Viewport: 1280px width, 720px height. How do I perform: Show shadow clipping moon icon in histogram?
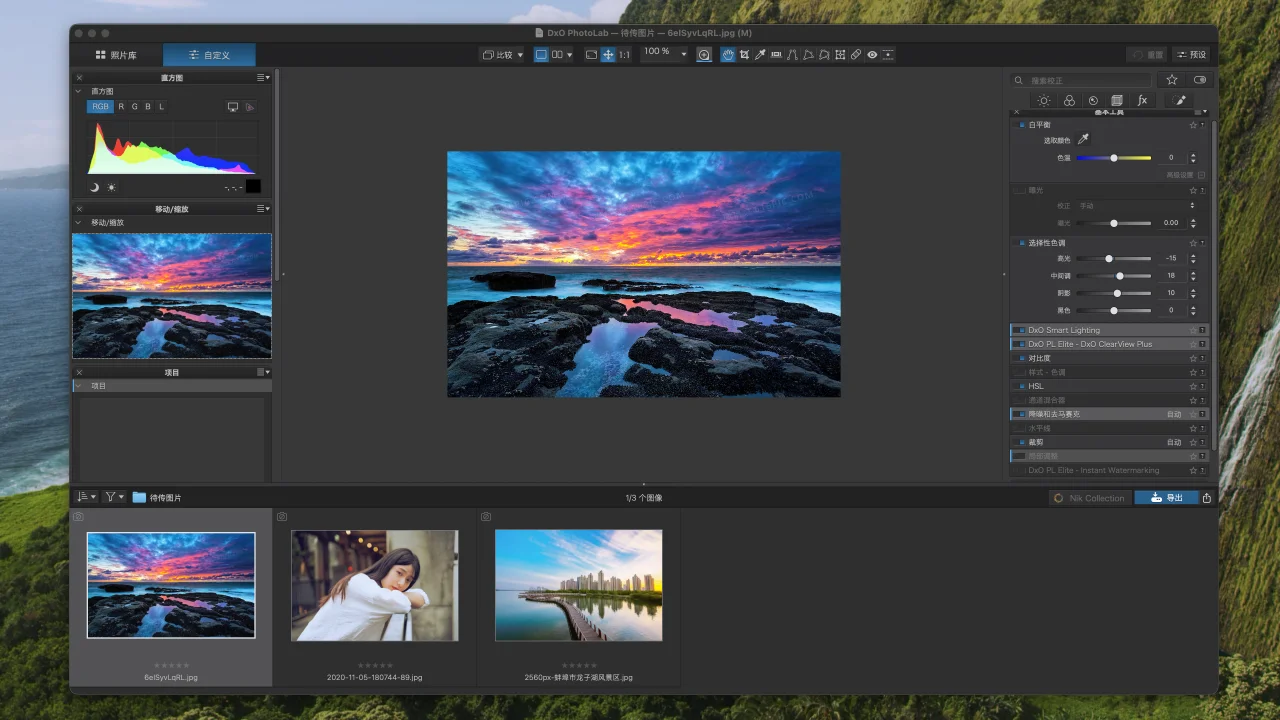(95, 187)
